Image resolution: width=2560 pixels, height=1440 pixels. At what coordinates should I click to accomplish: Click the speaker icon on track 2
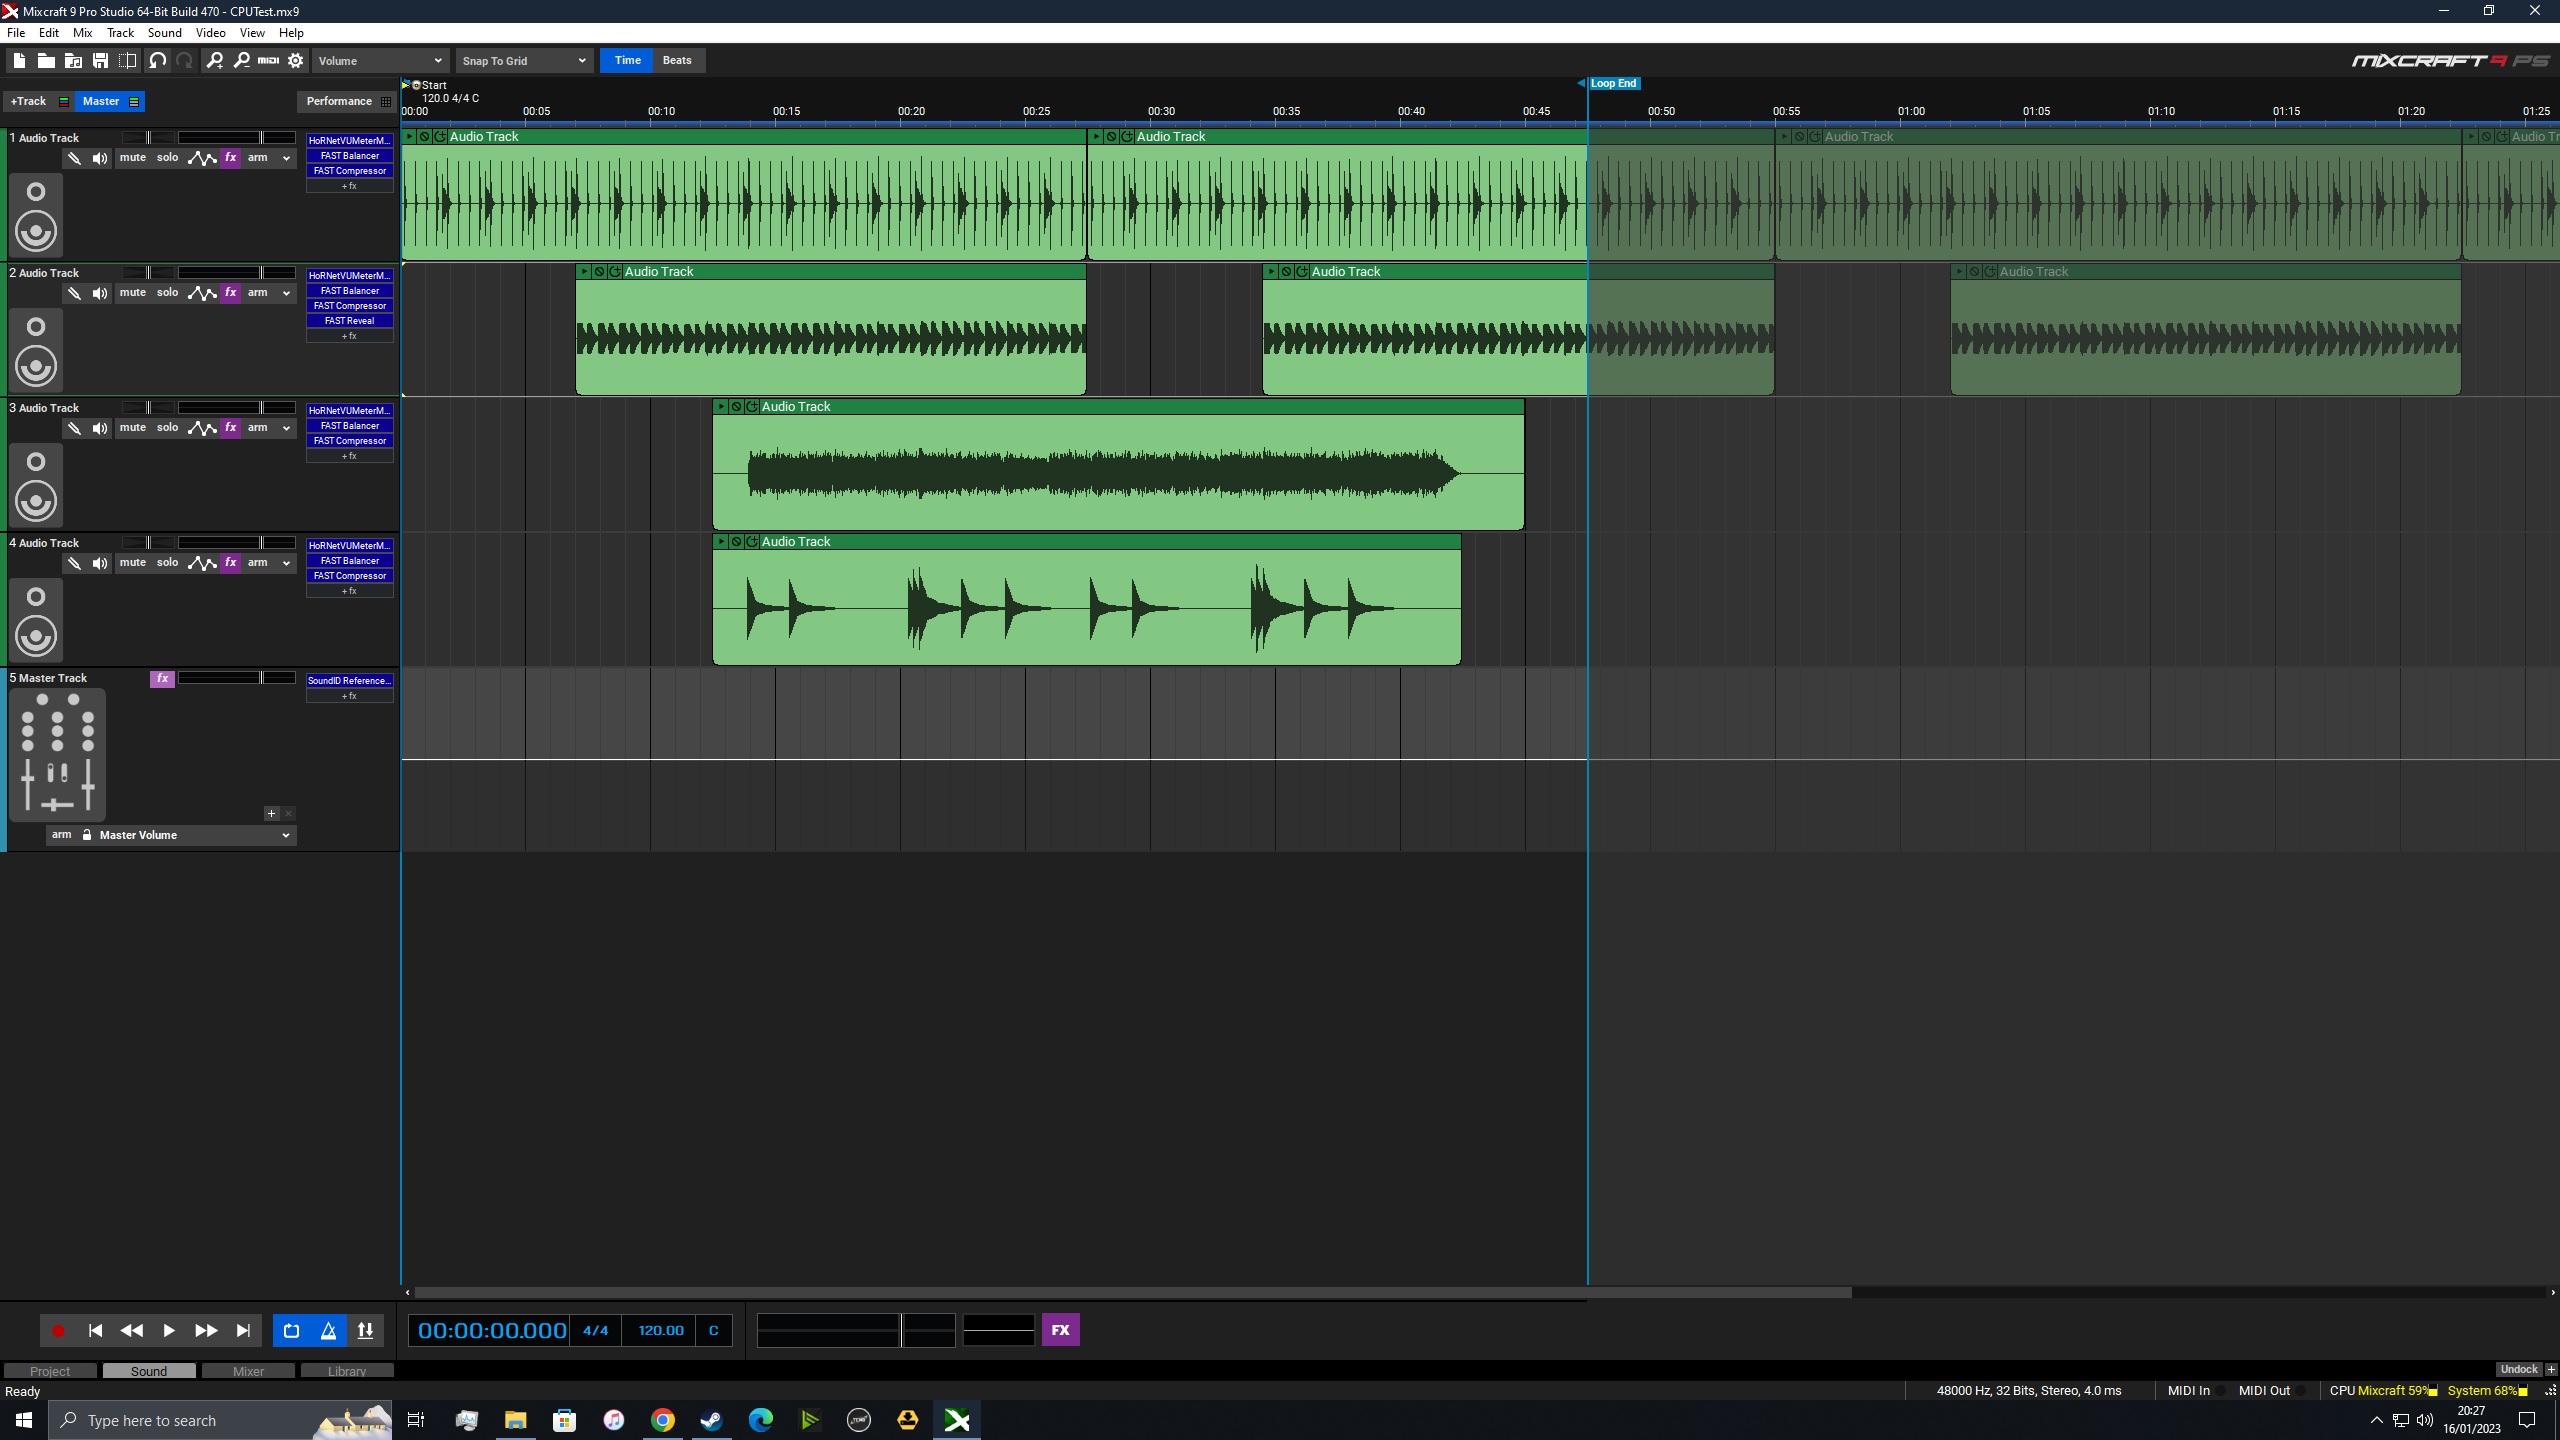coord(100,293)
